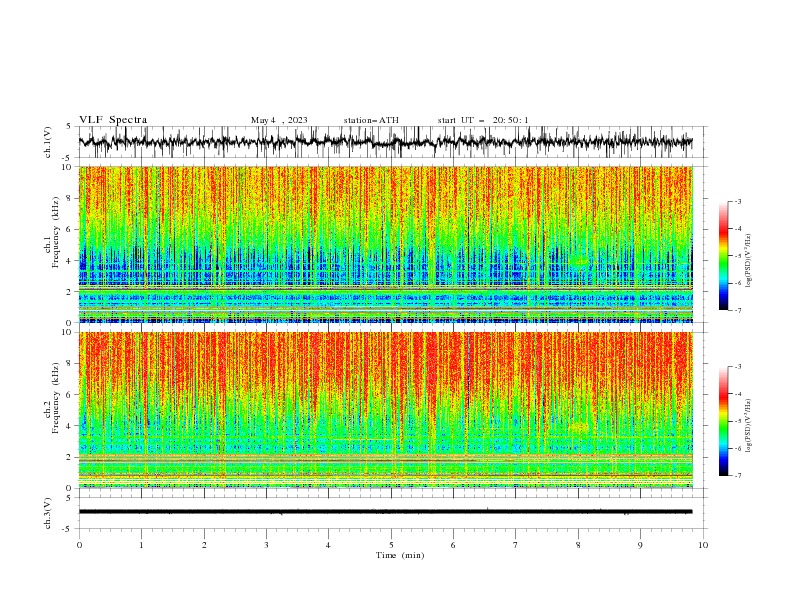Click the "VLF Spectra" title text
The height and width of the screenshot is (612, 792).
[113, 120]
